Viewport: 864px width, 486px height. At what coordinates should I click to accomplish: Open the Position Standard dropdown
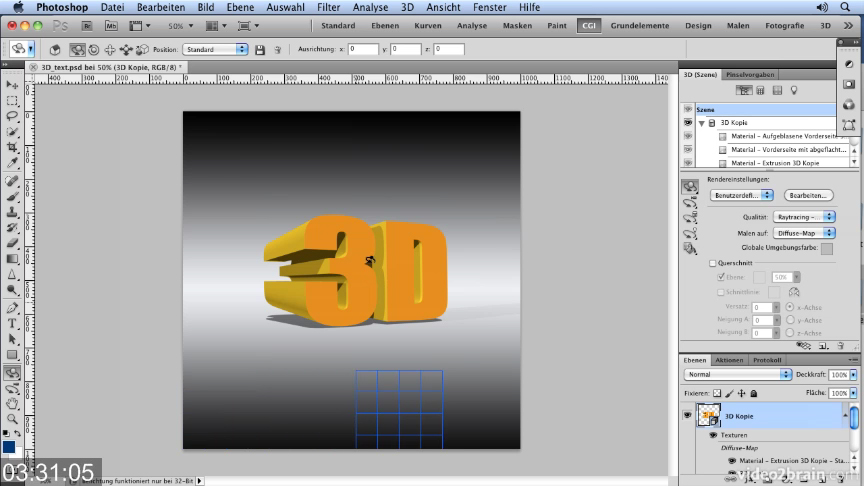[215, 50]
